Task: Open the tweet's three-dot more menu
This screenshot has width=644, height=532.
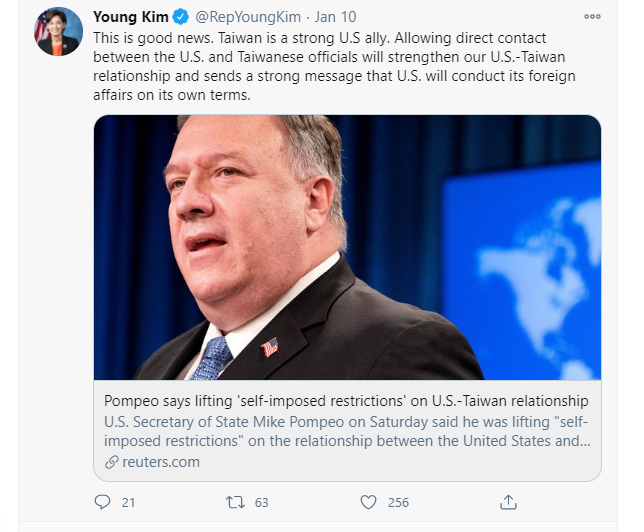Action: (x=592, y=16)
